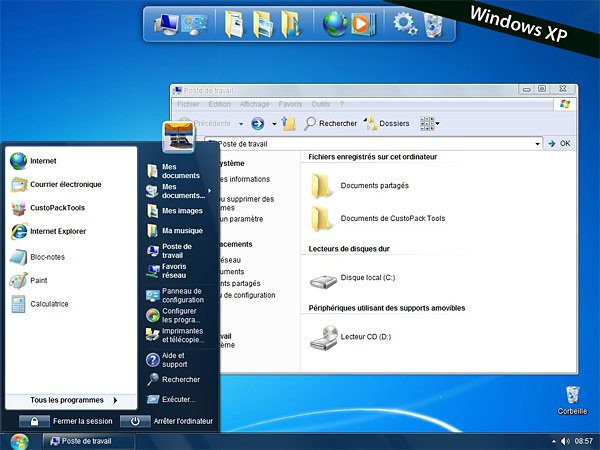Open the recycle bin icon in dock

coord(434,25)
